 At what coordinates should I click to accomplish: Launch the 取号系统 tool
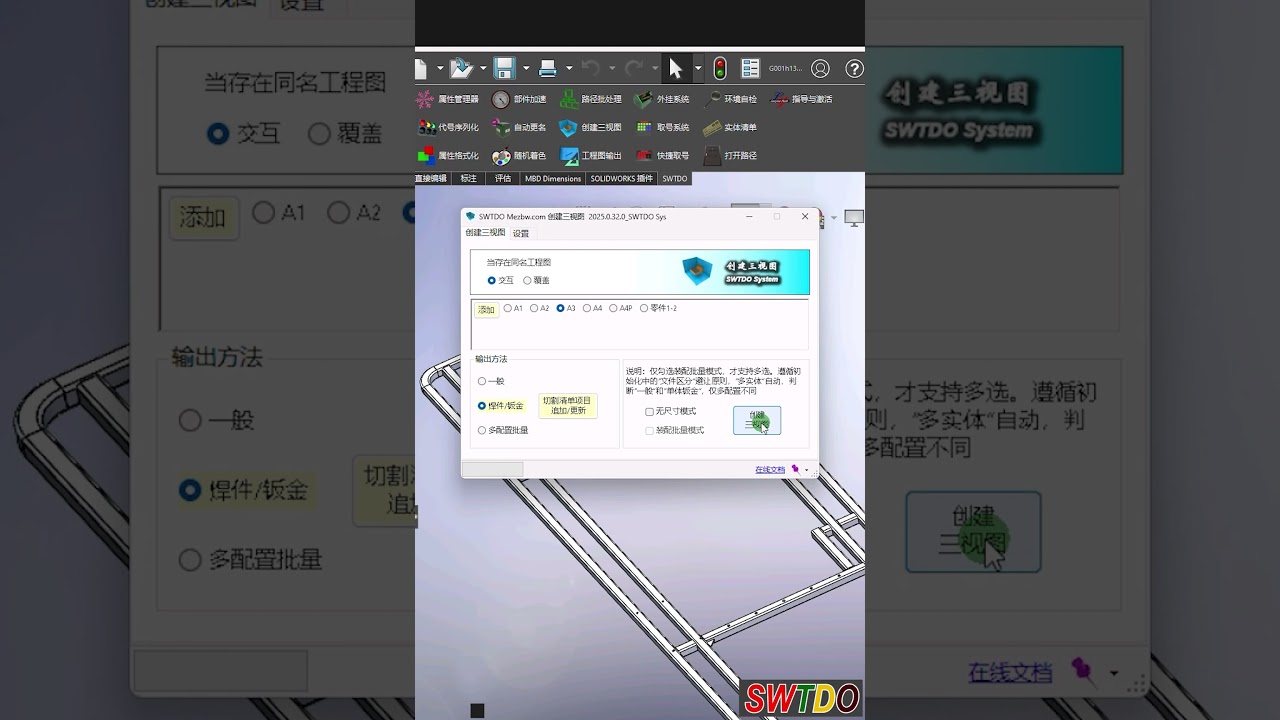[662, 127]
